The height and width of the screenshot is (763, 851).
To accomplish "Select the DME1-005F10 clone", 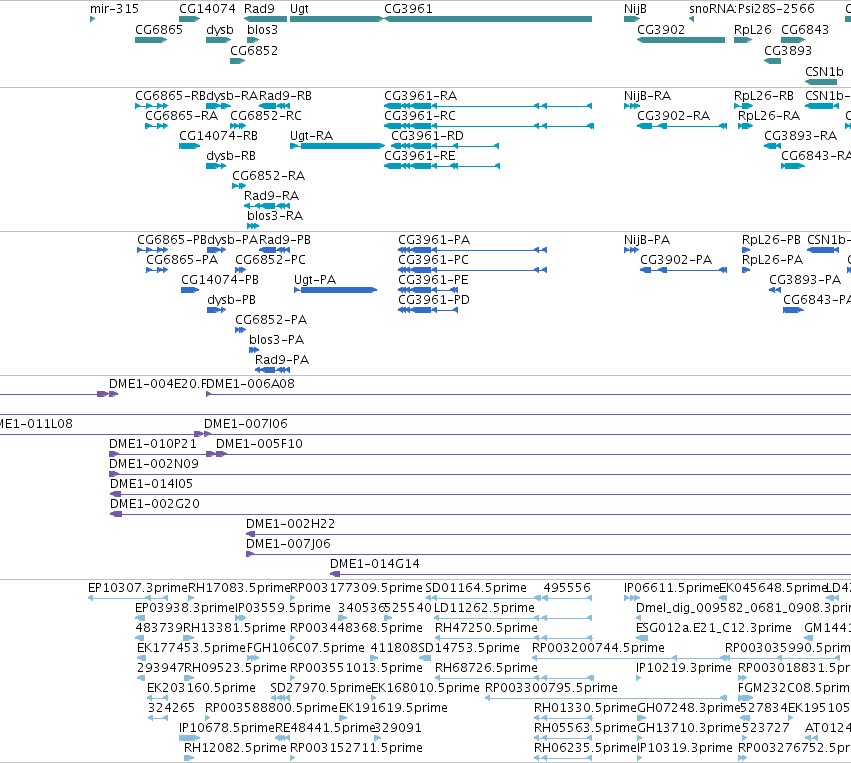I will coord(534,454).
